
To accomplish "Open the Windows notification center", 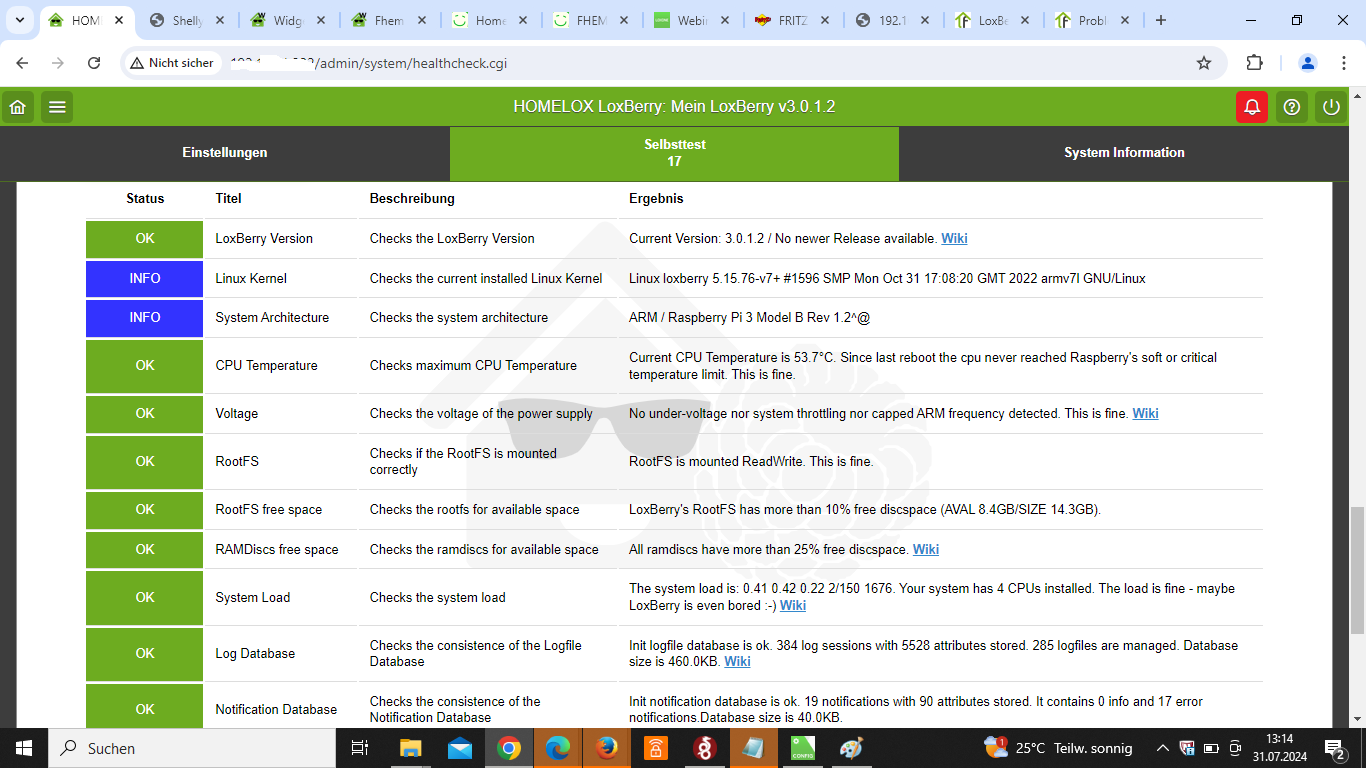I will point(1336,748).
